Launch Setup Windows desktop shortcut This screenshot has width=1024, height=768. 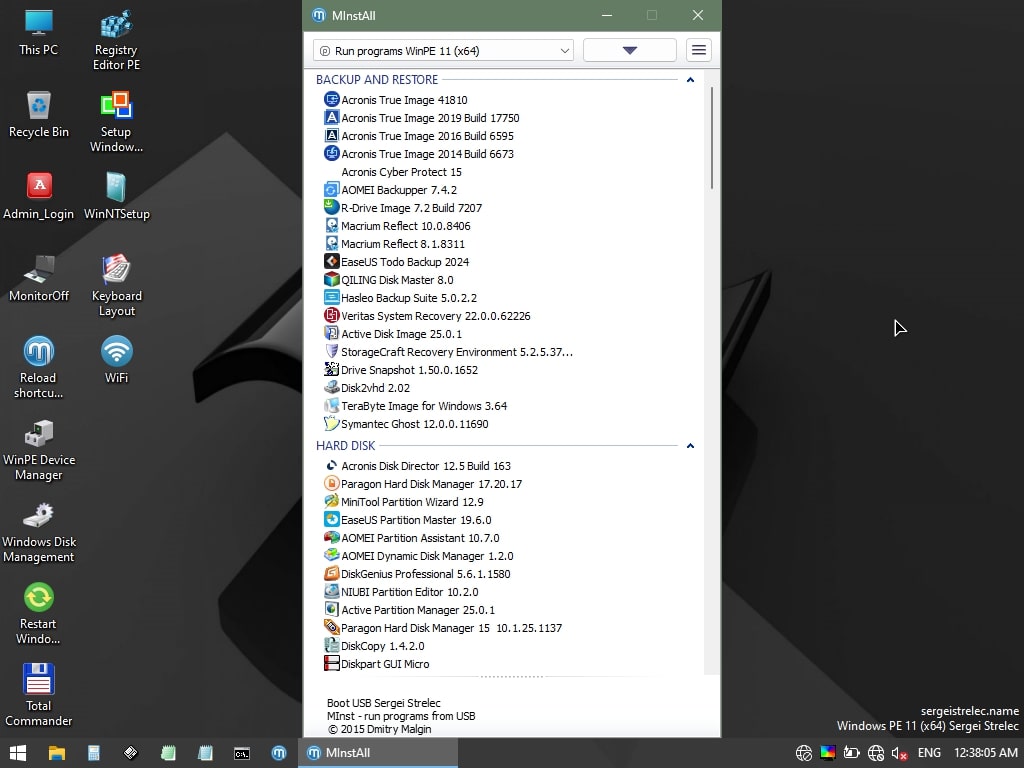(116, 121)
